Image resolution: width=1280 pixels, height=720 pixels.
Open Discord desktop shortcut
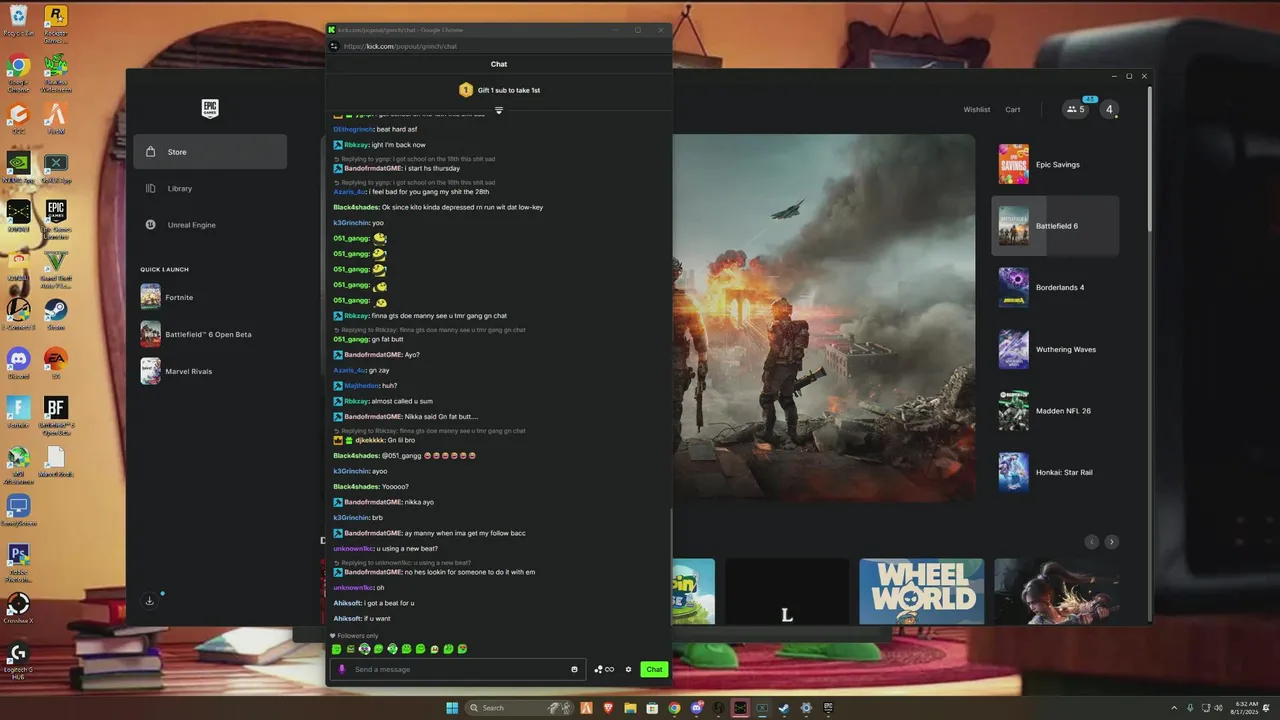point(18,363)
